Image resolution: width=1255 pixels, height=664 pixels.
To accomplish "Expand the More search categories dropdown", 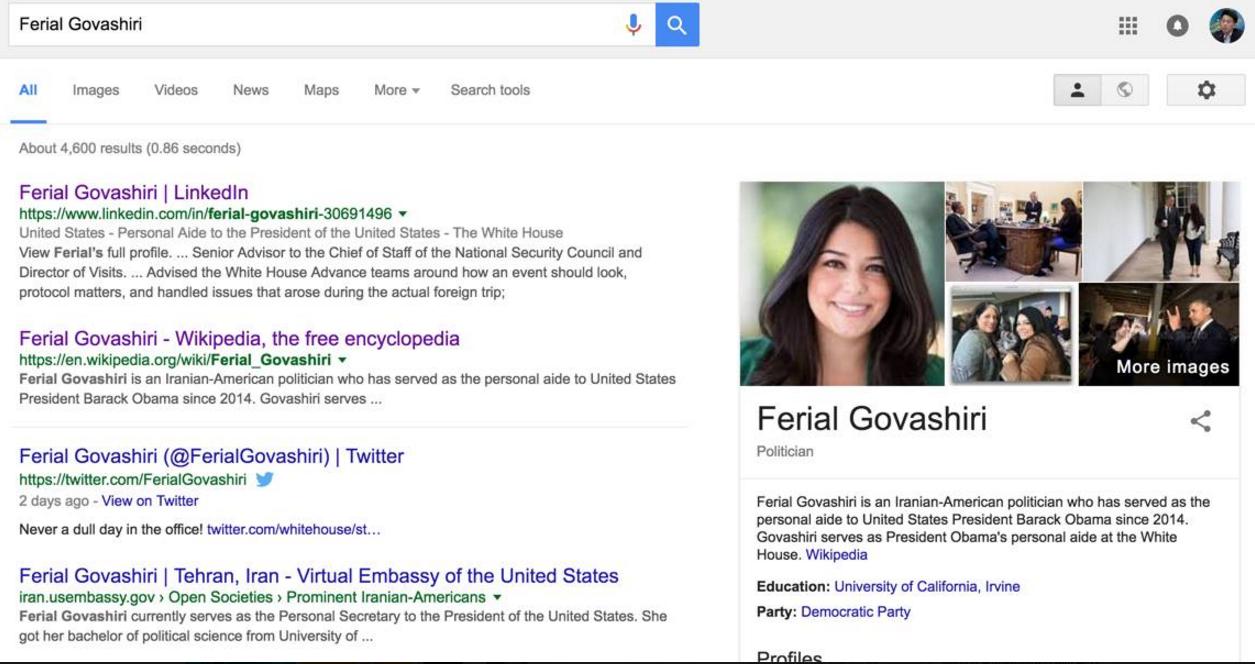I will coord(396,90).
